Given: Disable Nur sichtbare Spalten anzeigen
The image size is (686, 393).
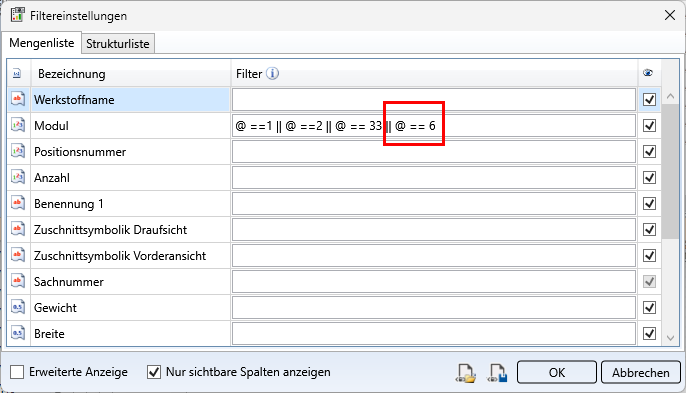Looking at the screenshot, I should coord(154,372).
